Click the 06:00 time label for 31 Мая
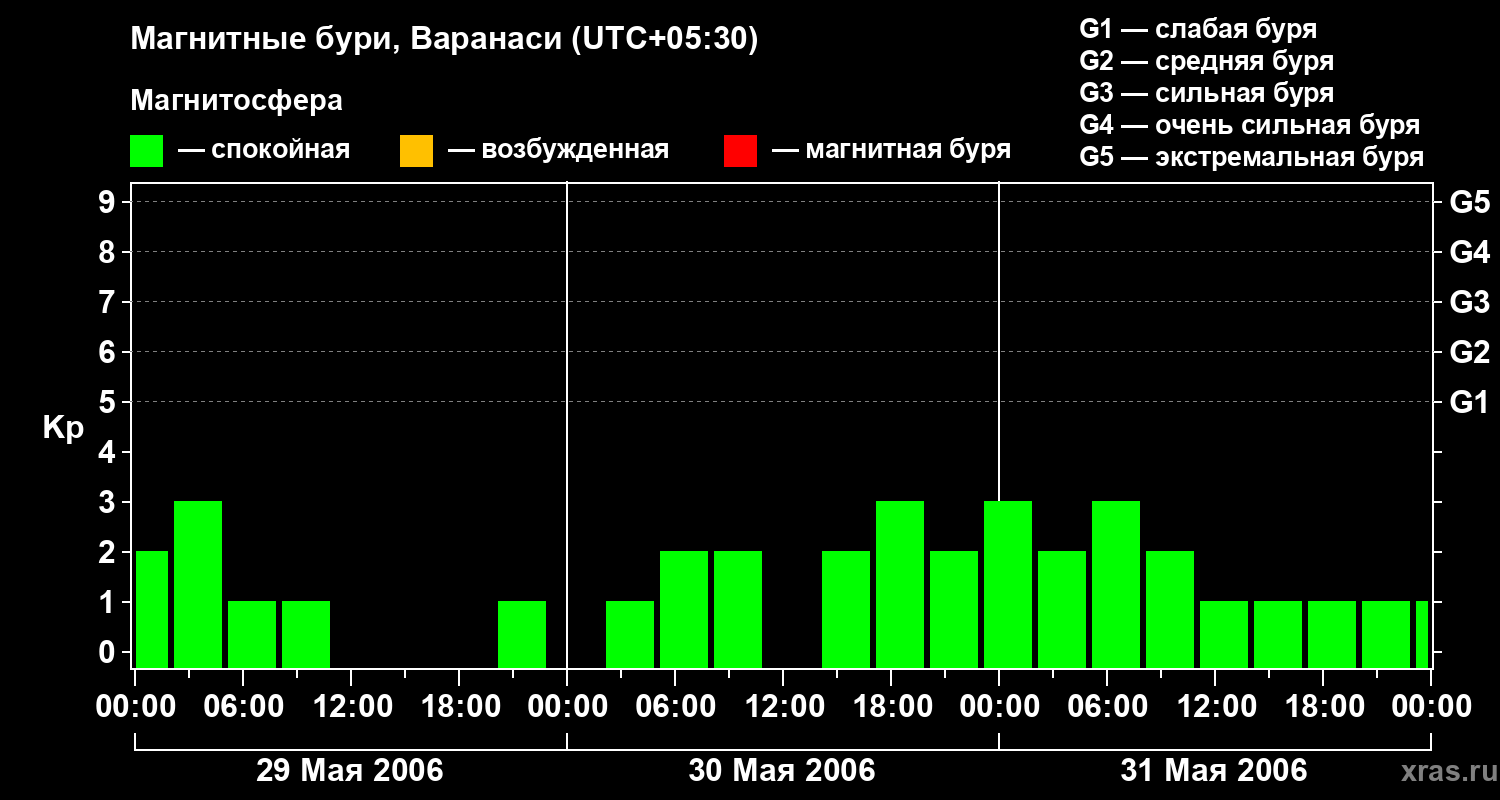1500x800 pixels. pyautogui.click(x=1107, y=707)
